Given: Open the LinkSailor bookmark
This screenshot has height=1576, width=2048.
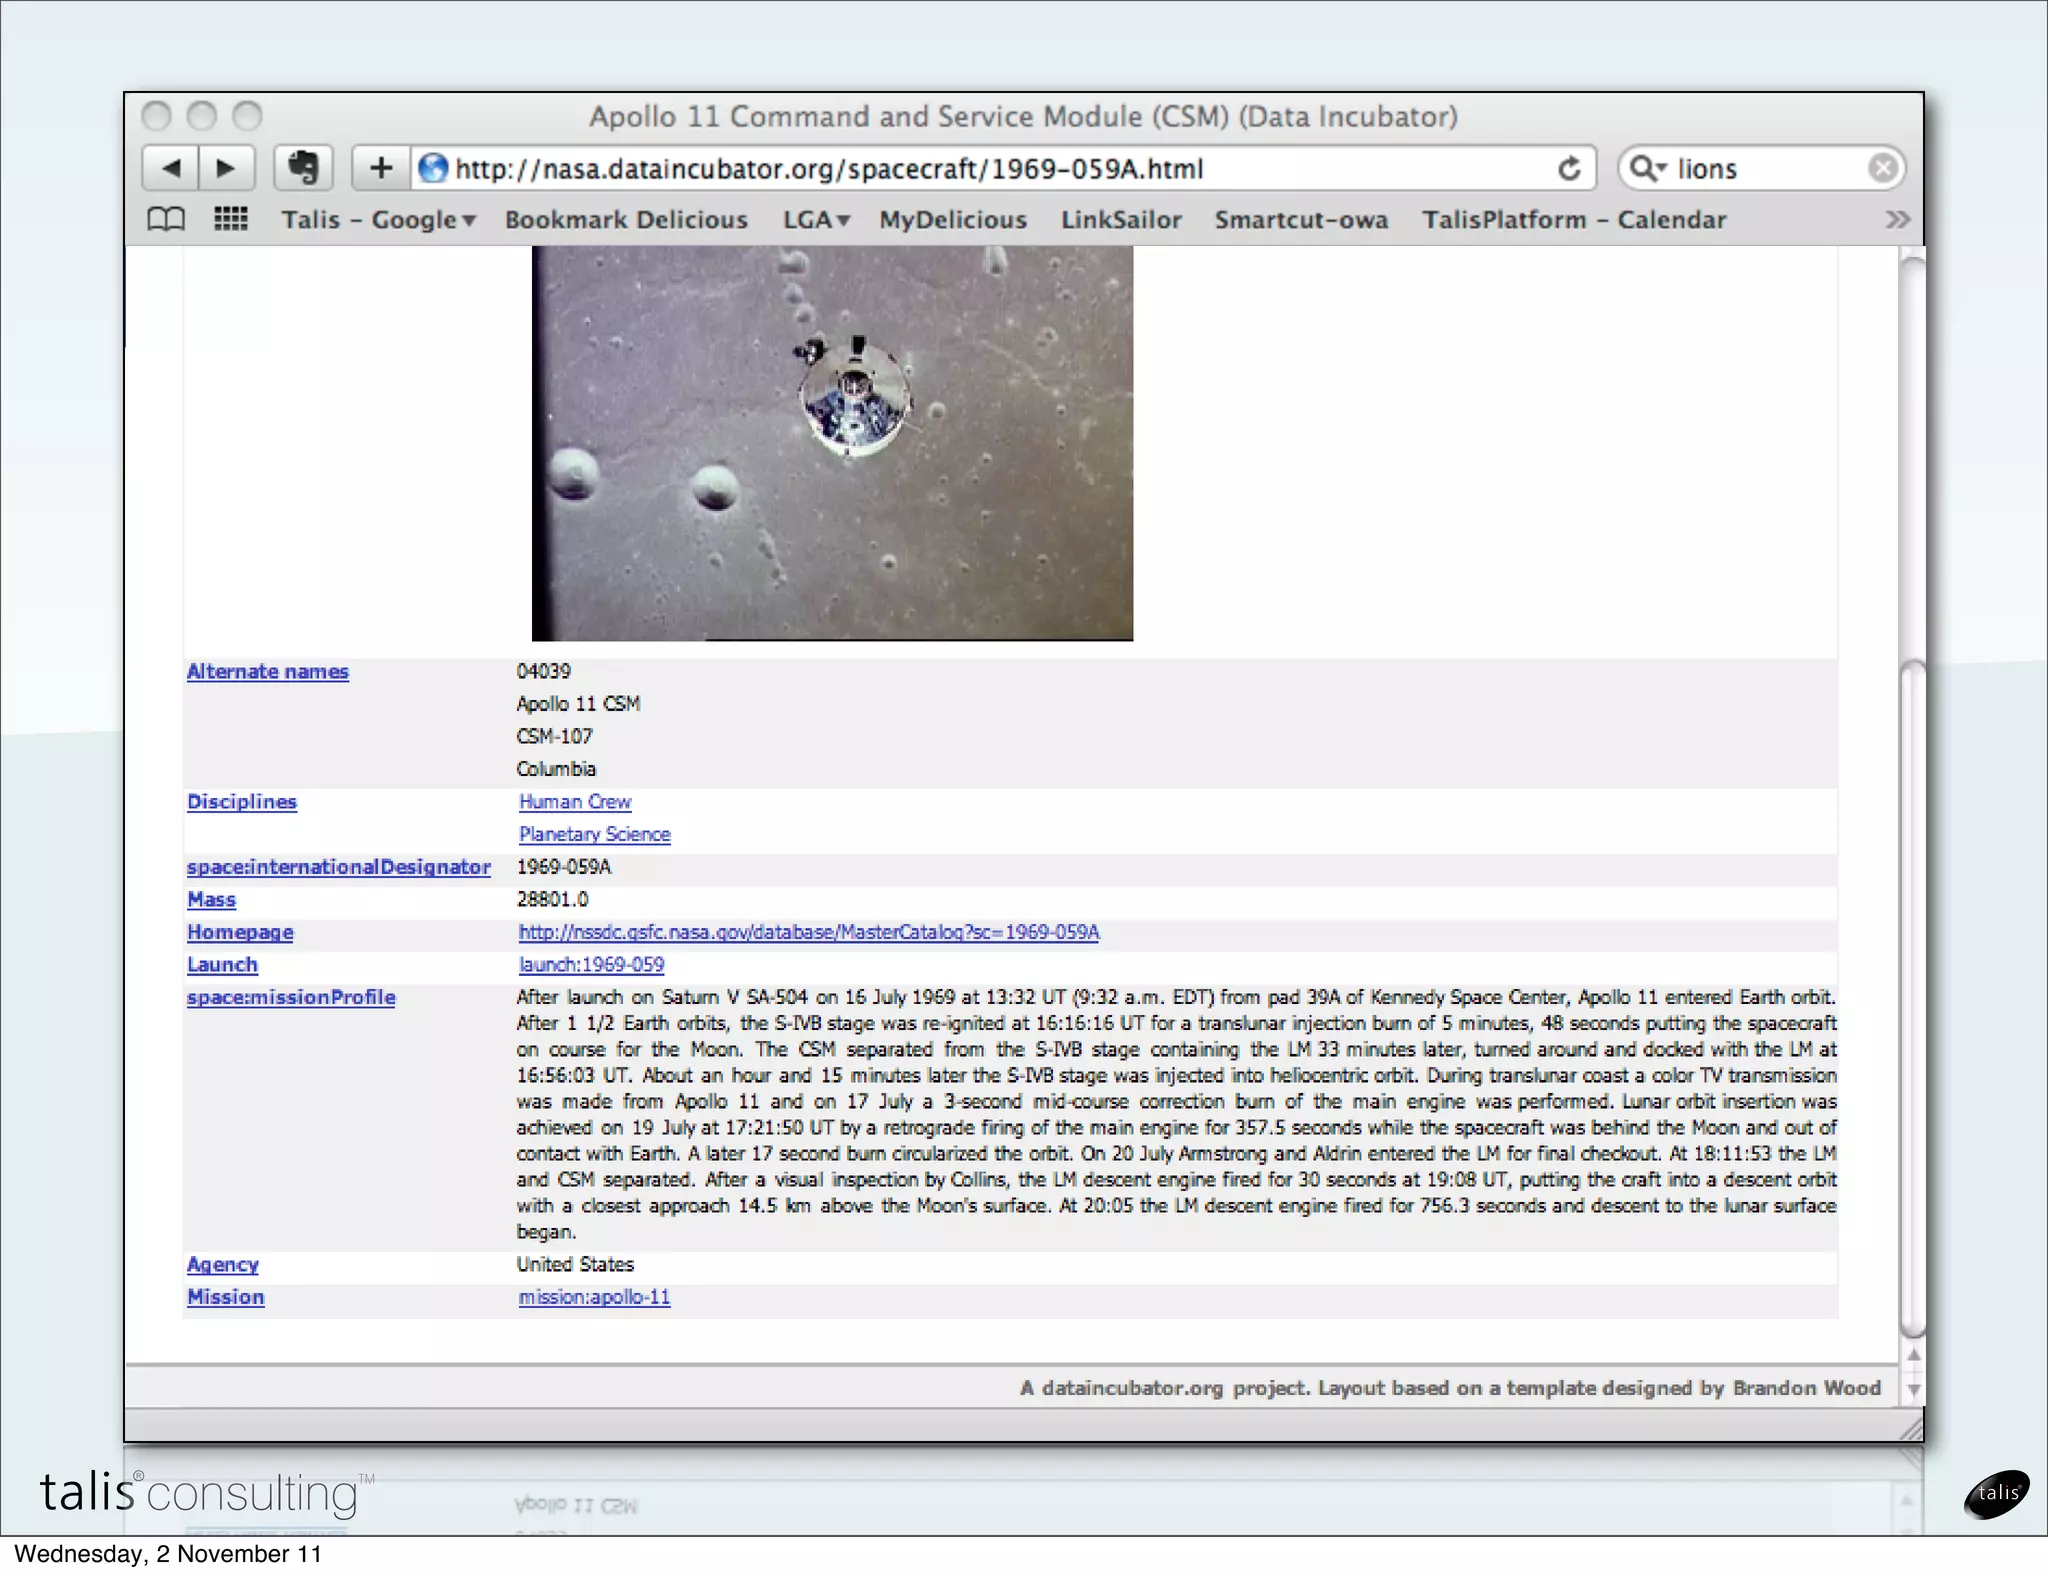Looking at the screenshot, I should point(1121,220).
